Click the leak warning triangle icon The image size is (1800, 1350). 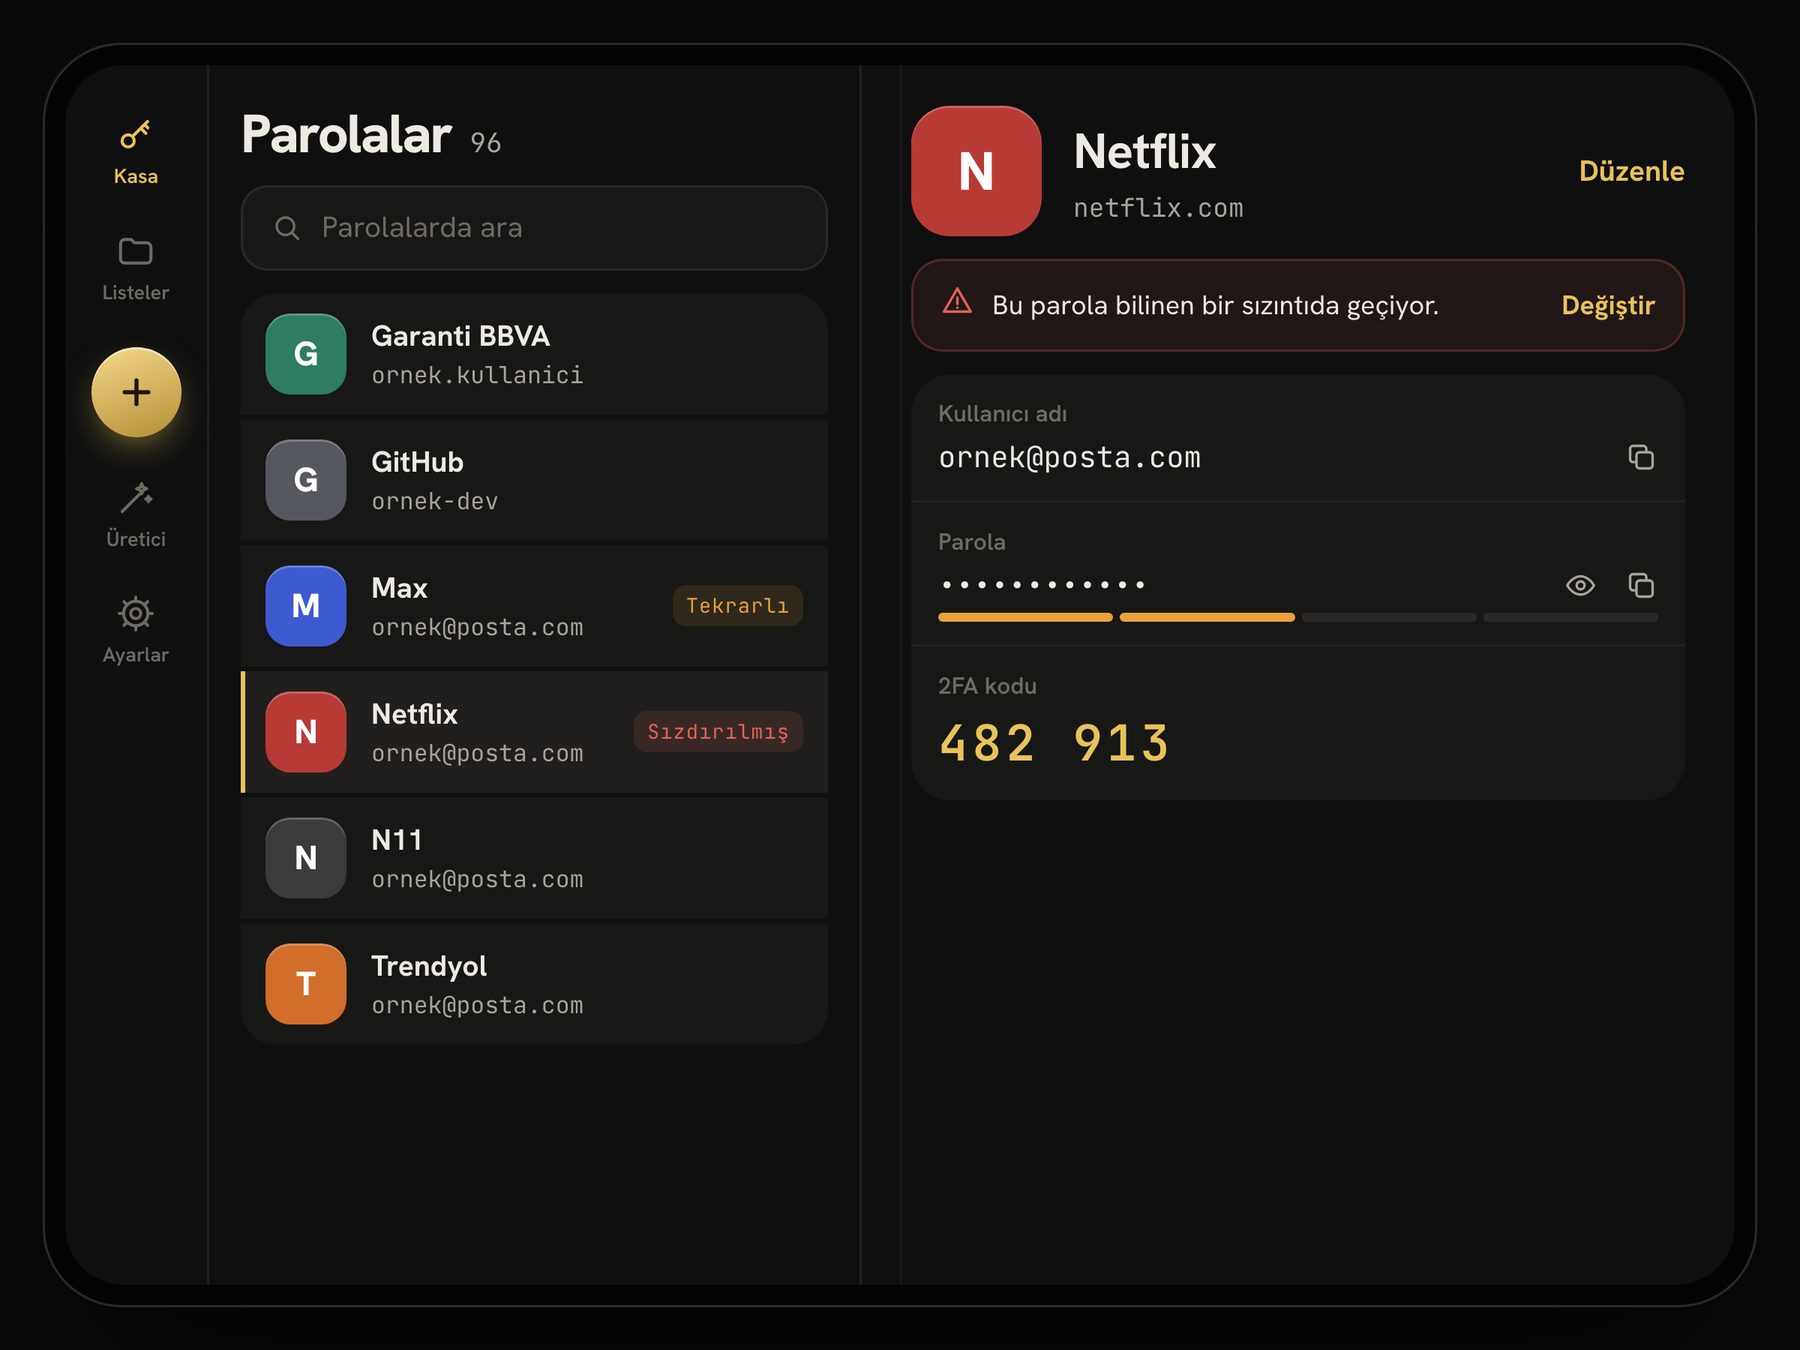(957, 301)
